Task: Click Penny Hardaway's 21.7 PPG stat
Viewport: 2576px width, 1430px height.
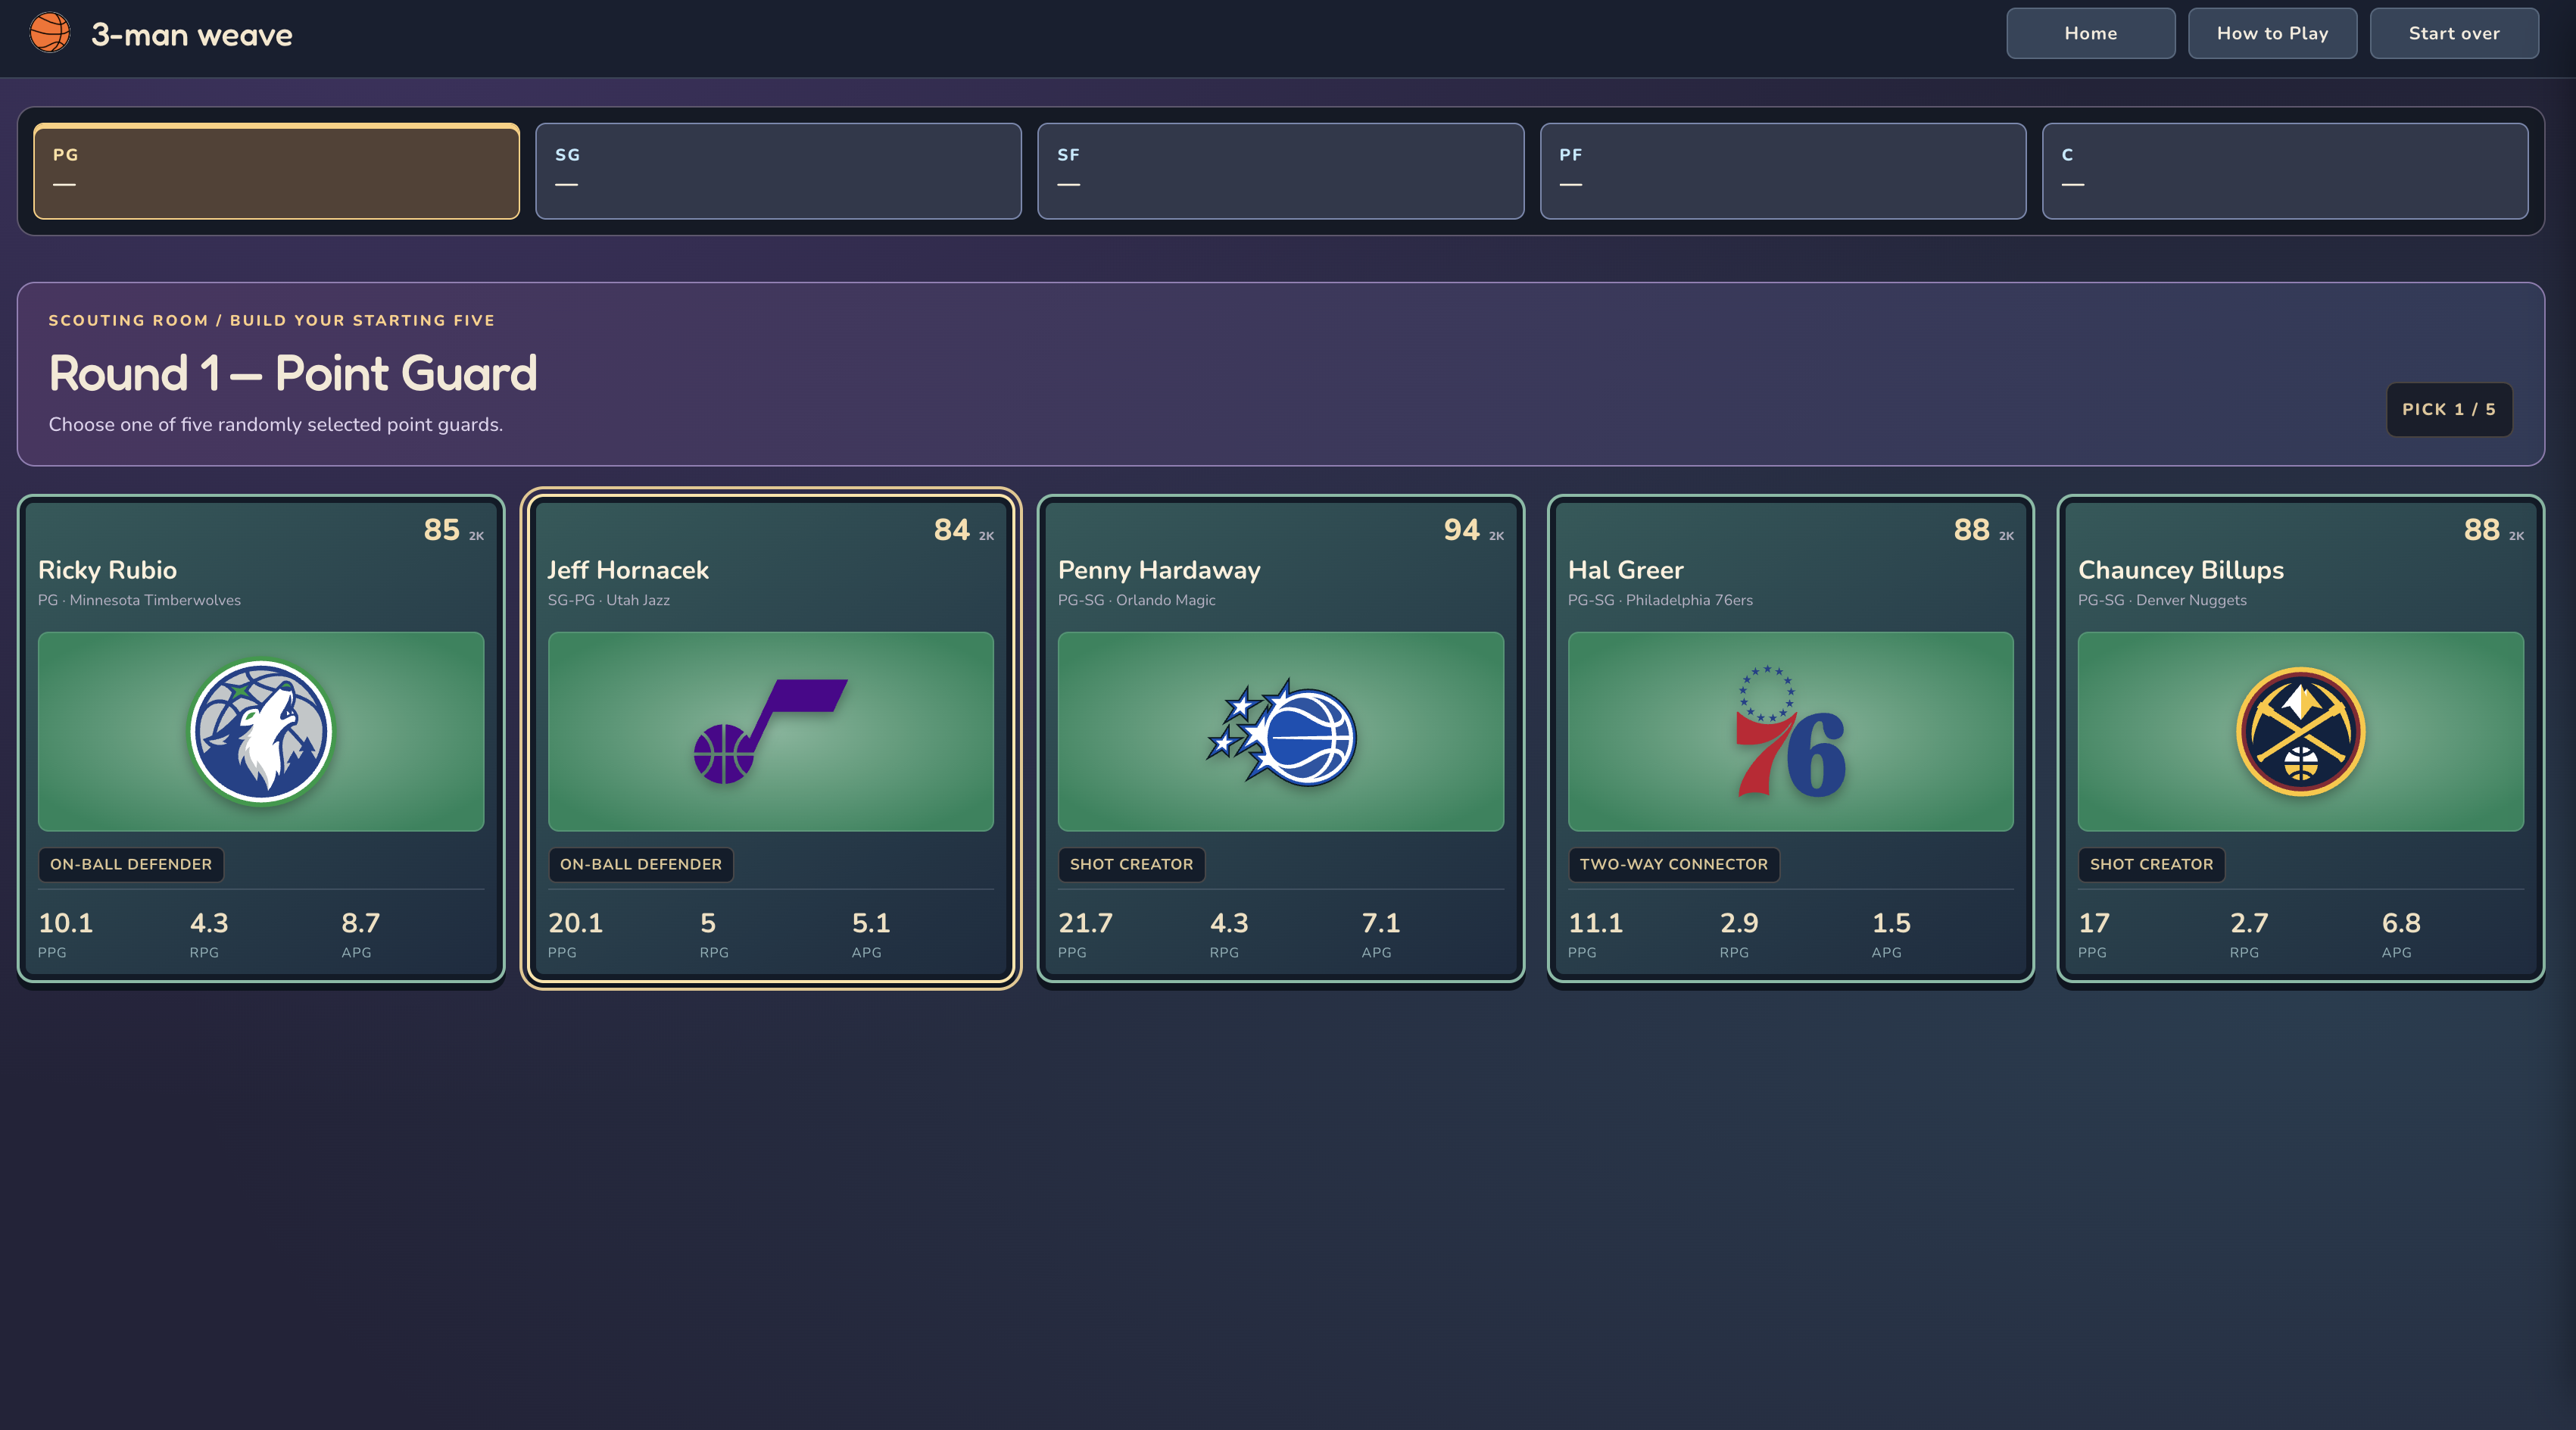Action: (1086, 933)
